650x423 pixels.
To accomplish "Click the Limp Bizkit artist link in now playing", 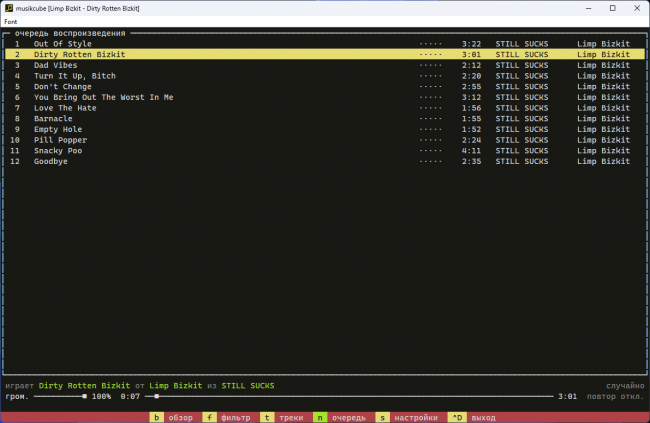I will (x=176, y=386).
